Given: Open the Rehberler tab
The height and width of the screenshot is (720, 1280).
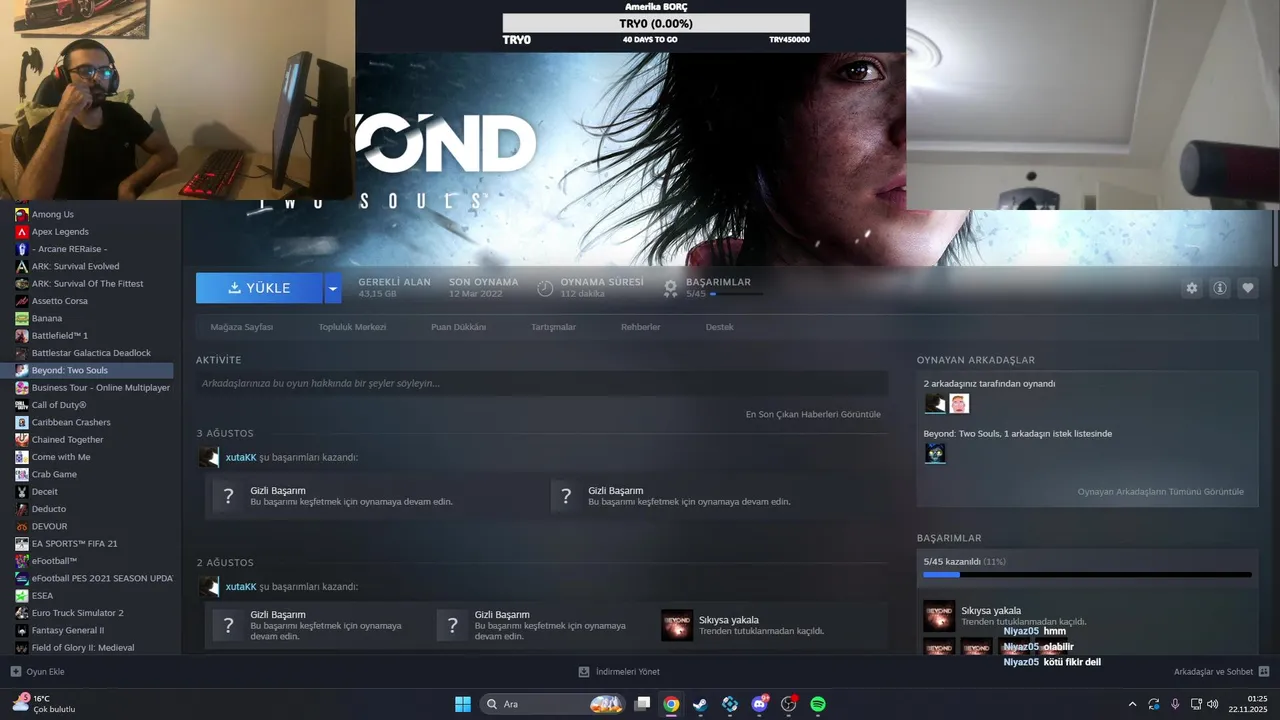Looking at the screenshot, I should [x=640, y=327].
